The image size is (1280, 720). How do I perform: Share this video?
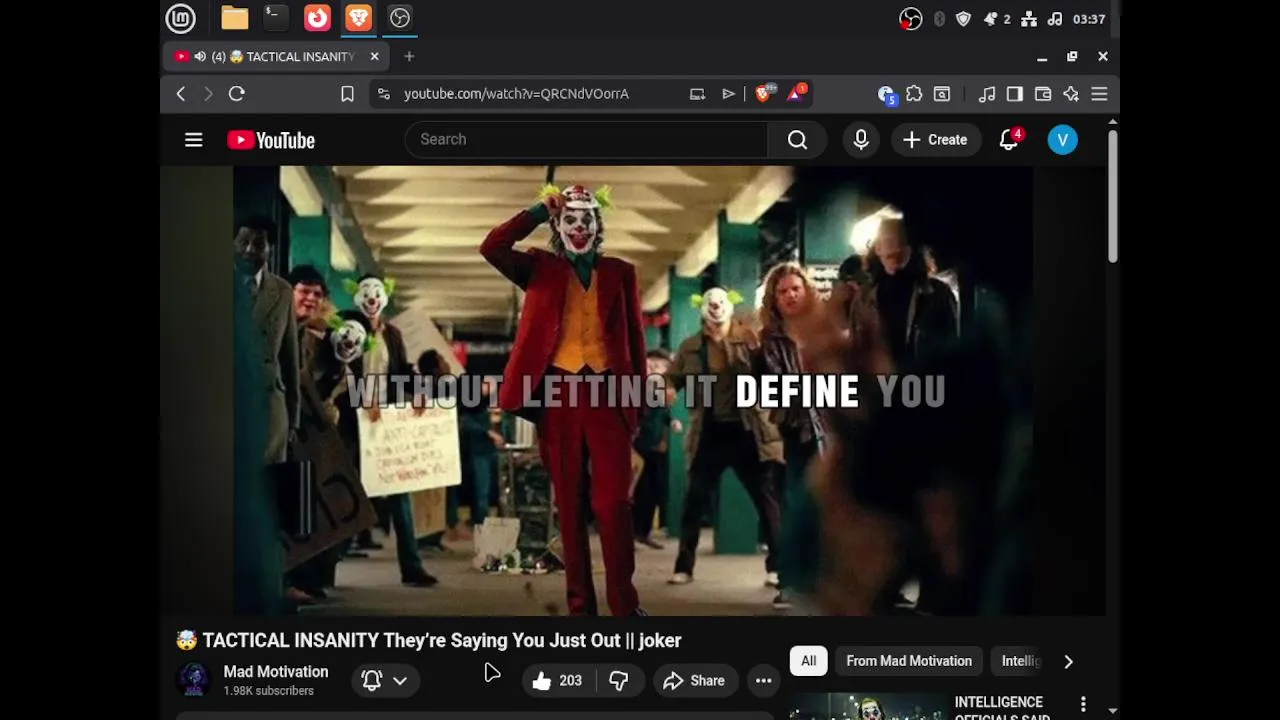click(x=696, y=681)
